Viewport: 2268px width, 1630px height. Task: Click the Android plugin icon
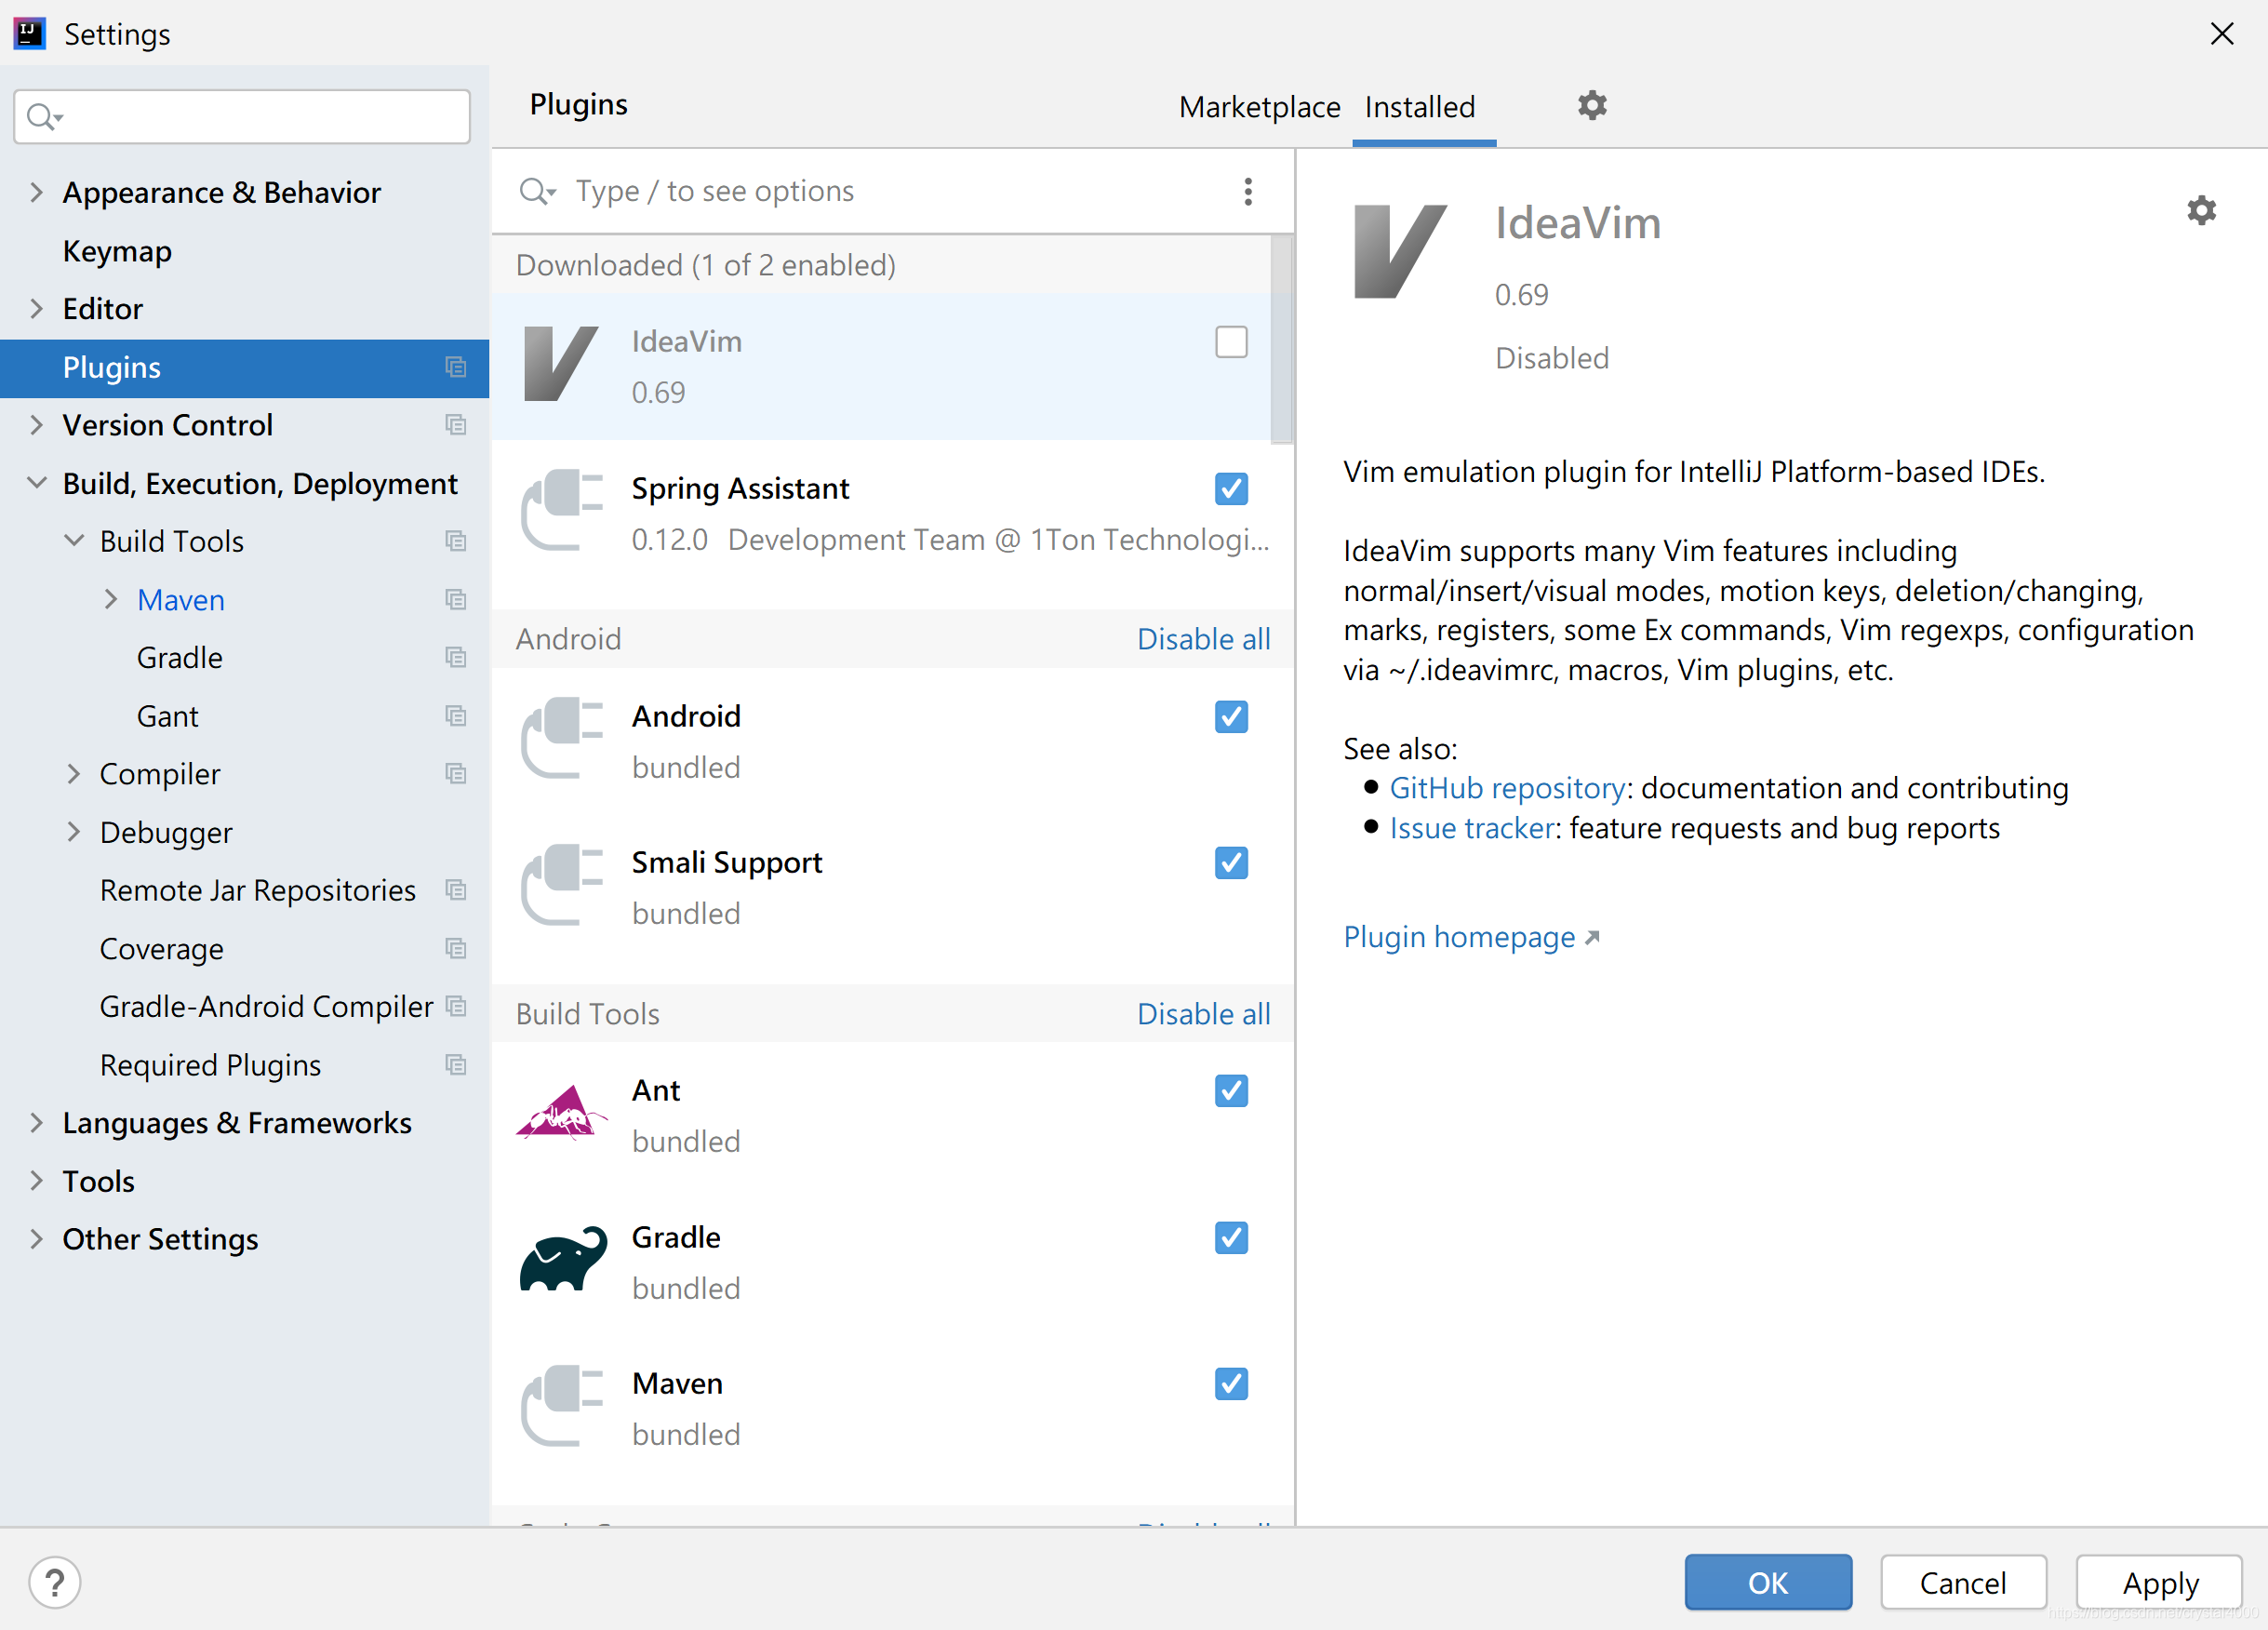click(x=562, y=738)
